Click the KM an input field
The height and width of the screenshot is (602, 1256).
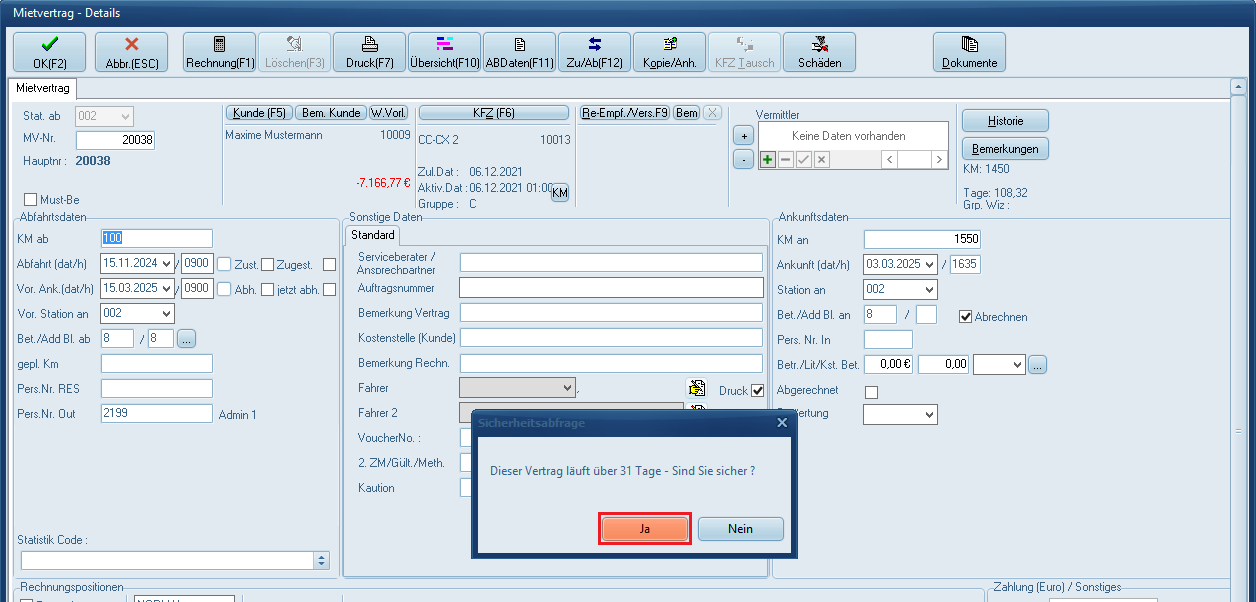[921, 239]
